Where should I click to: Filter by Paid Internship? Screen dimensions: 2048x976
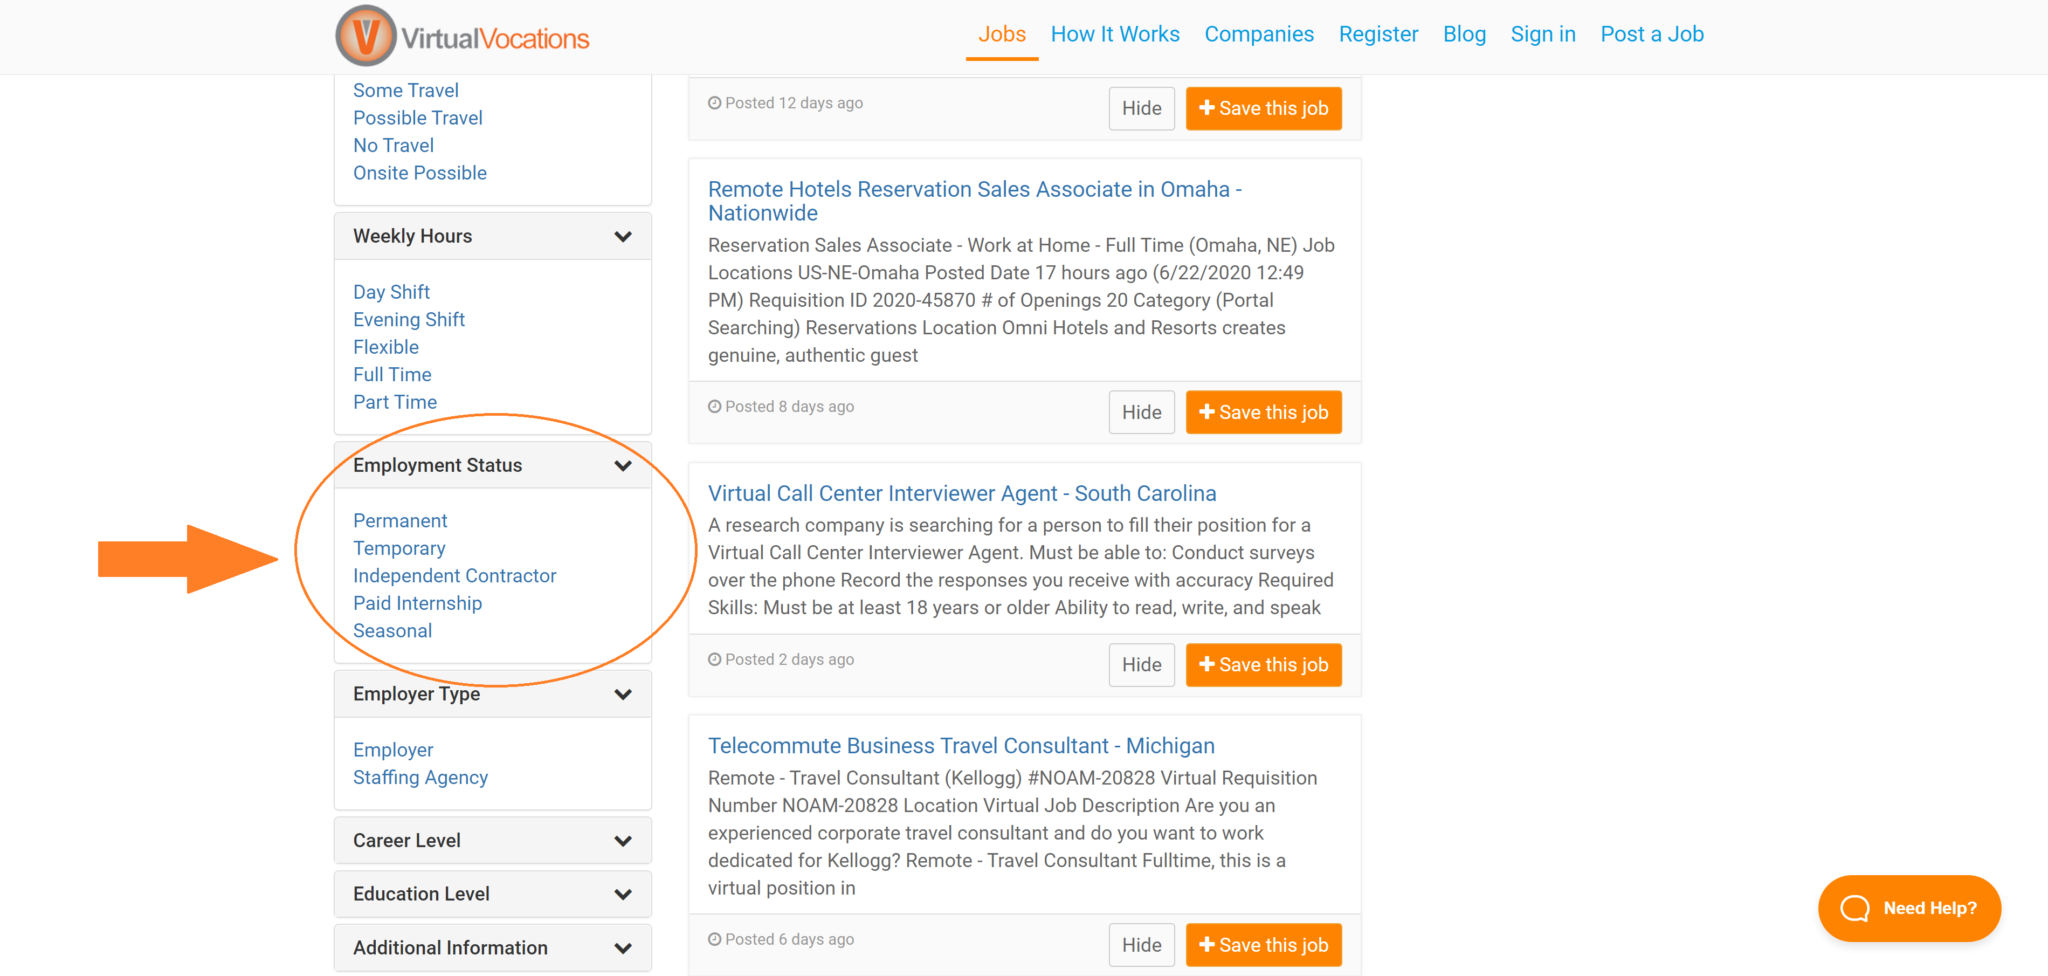(x=417, y=604)
